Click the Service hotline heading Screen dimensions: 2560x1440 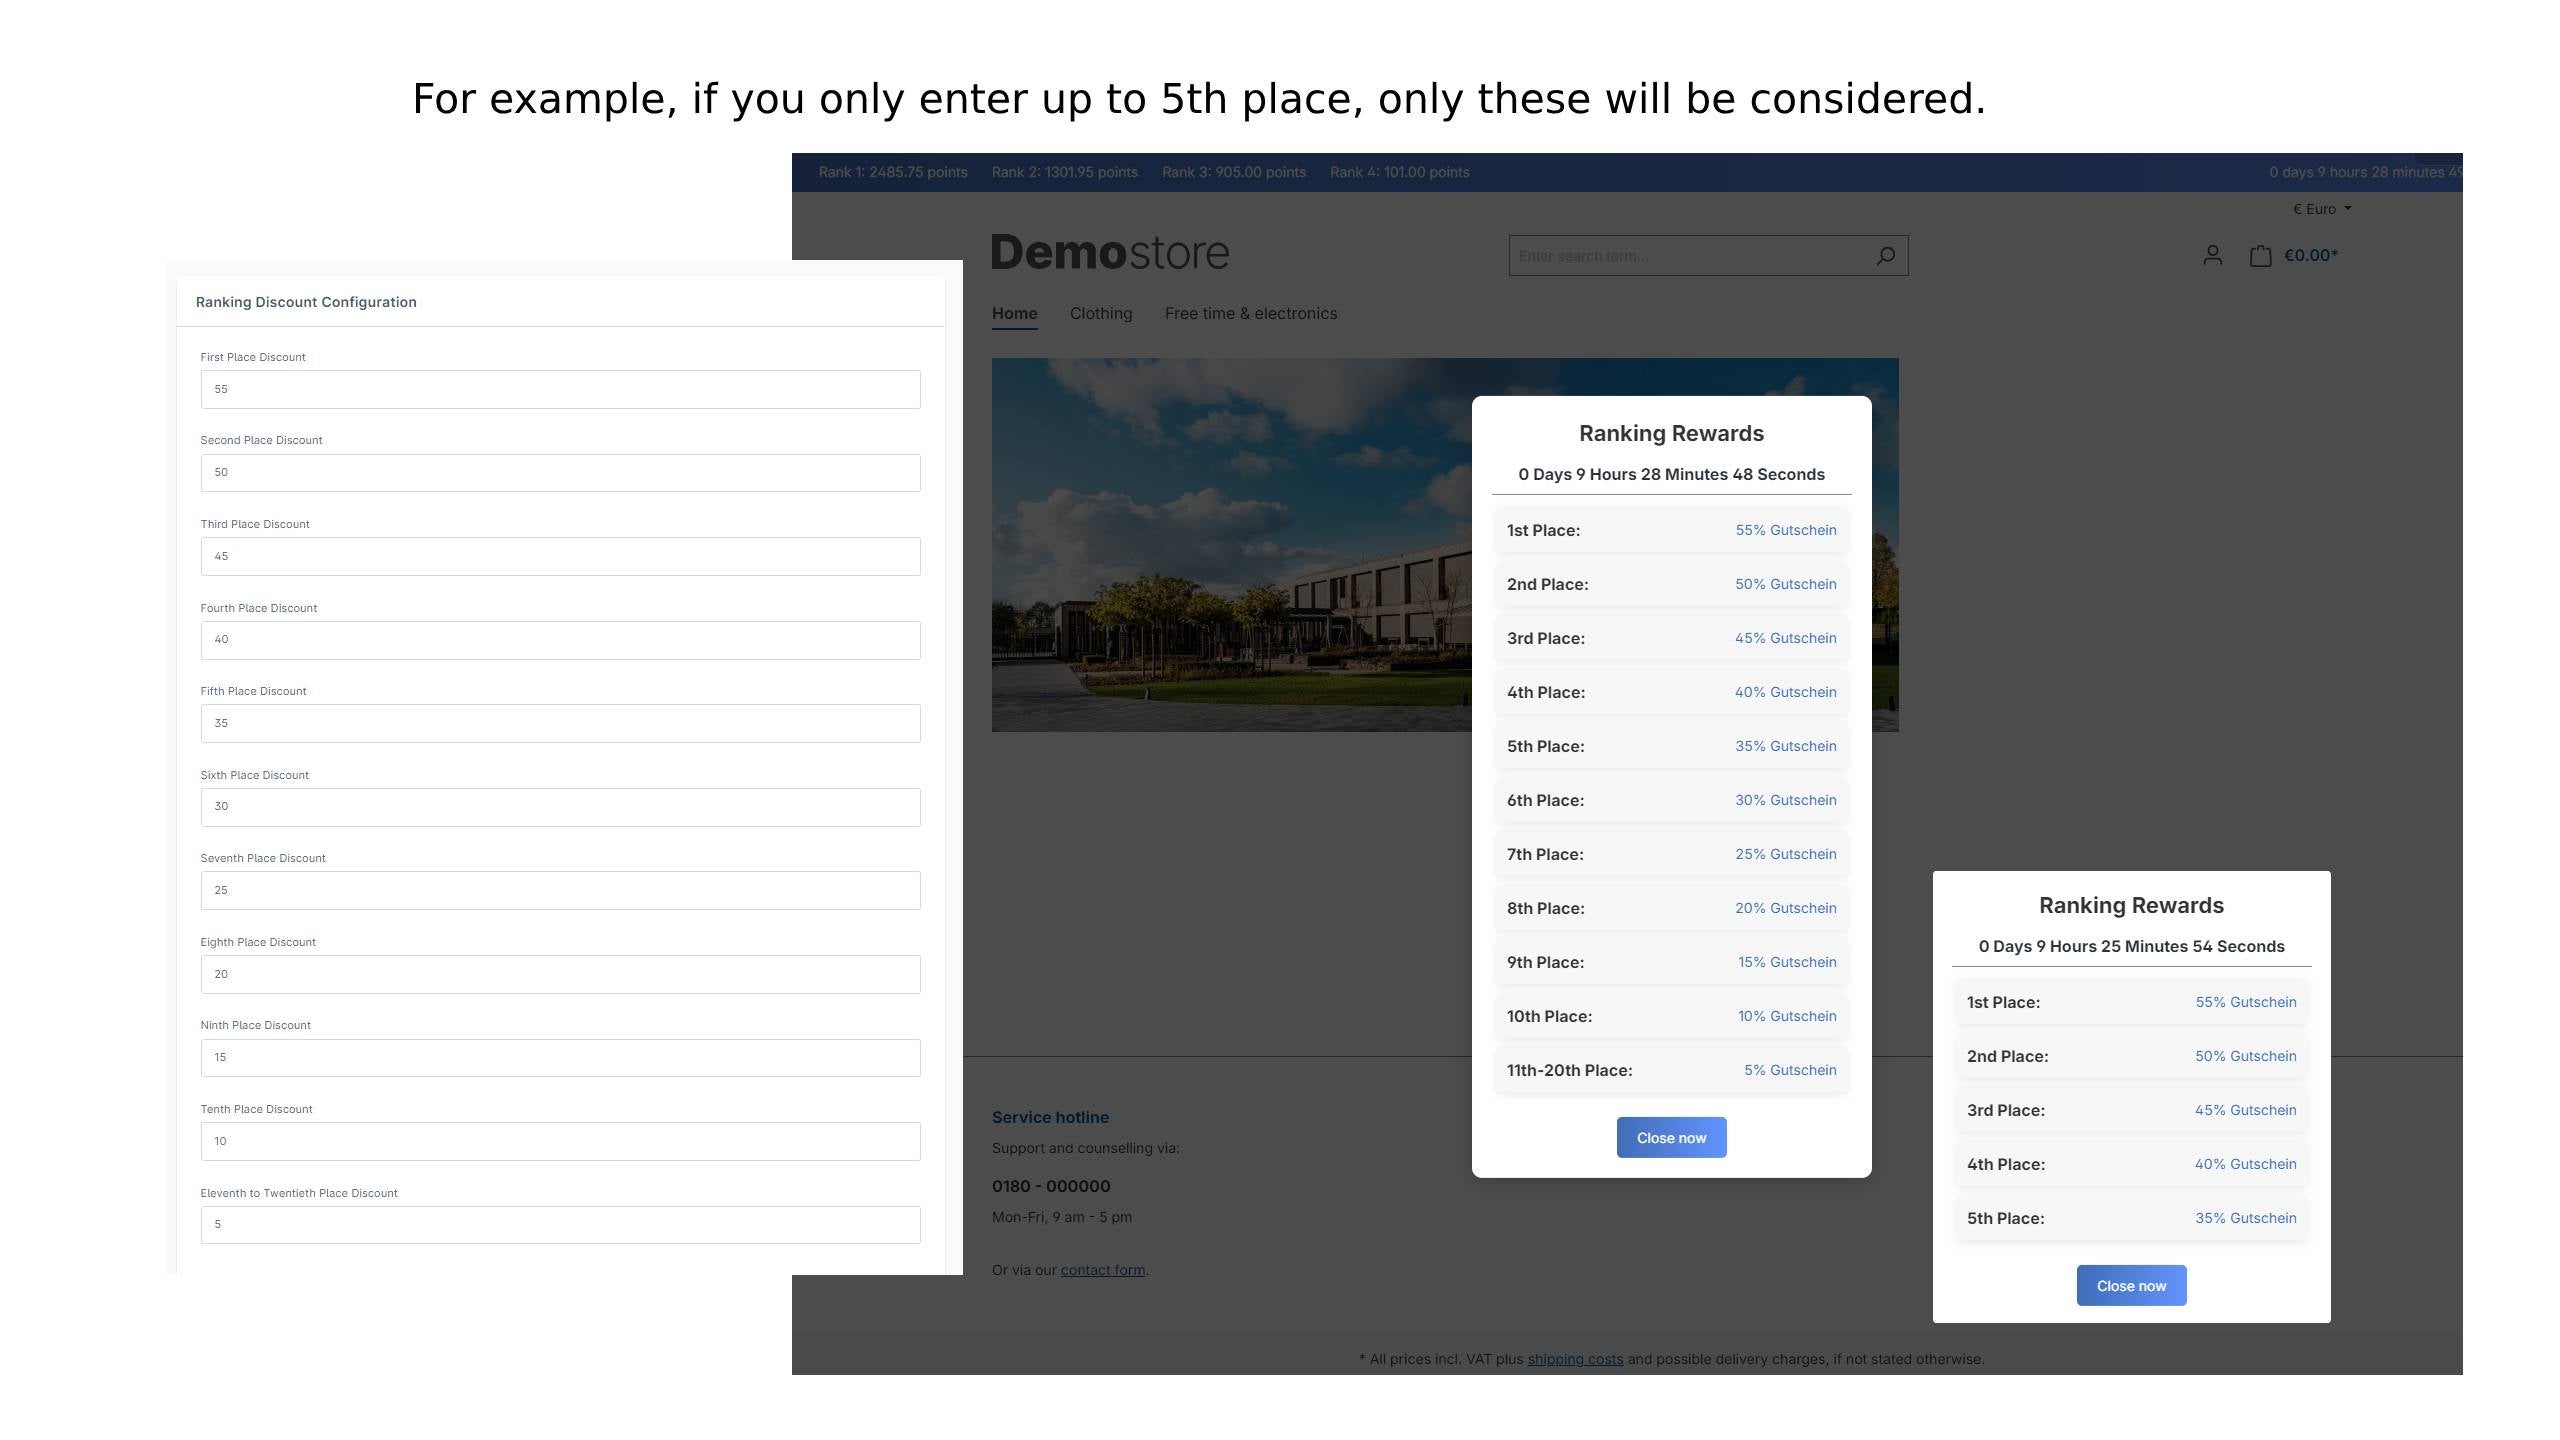pos(1050,1117)
